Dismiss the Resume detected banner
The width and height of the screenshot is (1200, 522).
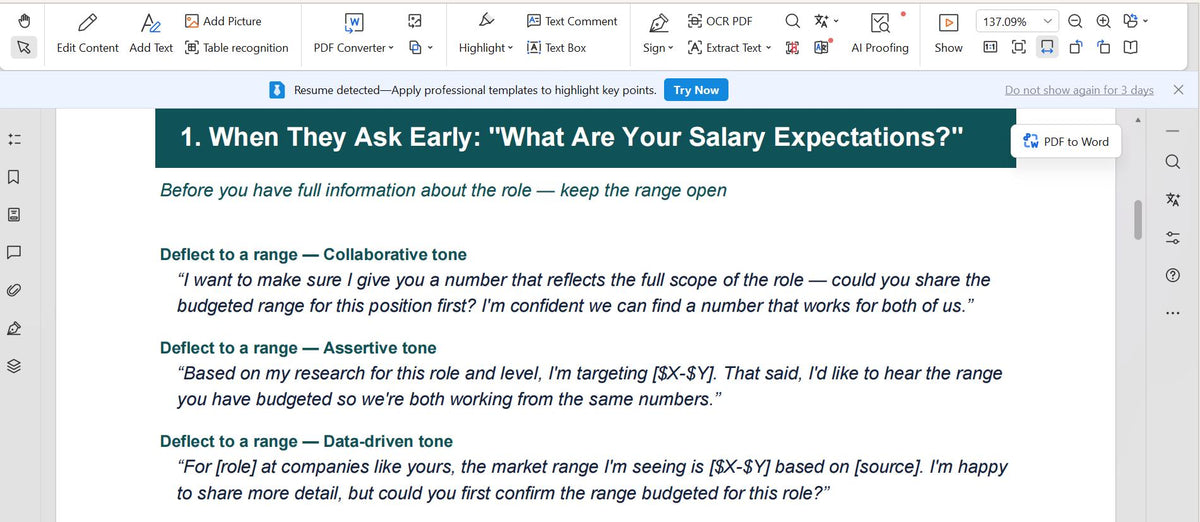tap(1178, 90)
